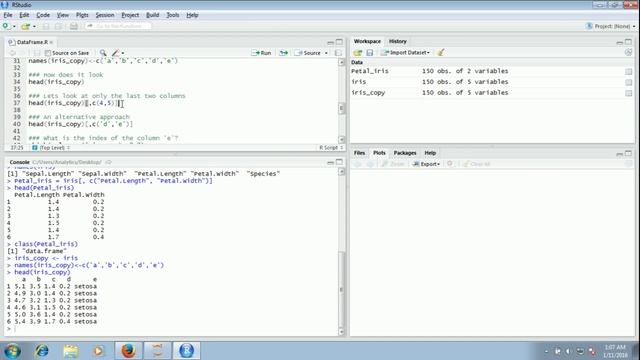View Petal_iris data via its grid icon
This screenshot has width=640, height=360.
(629, 71)
